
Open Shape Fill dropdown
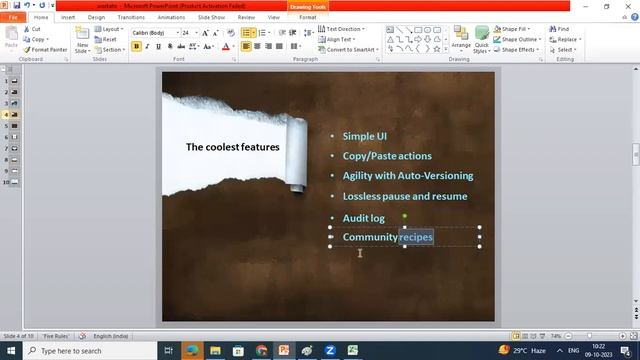pos(512,29)
